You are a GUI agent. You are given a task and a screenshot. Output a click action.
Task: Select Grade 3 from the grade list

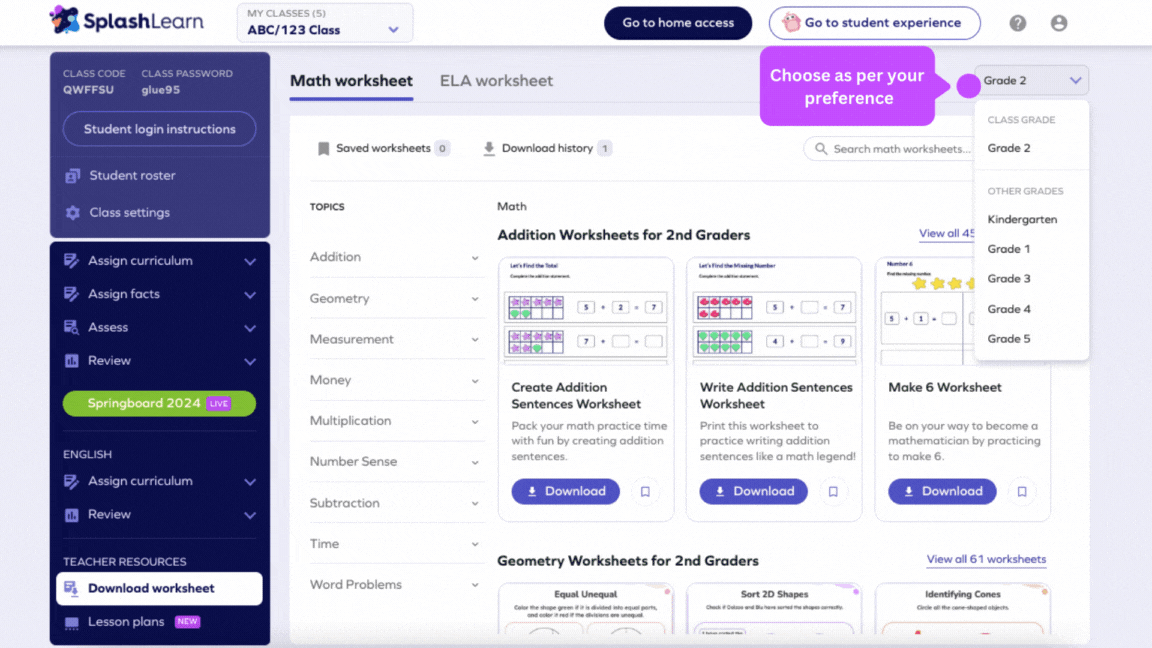point(1009,278)
